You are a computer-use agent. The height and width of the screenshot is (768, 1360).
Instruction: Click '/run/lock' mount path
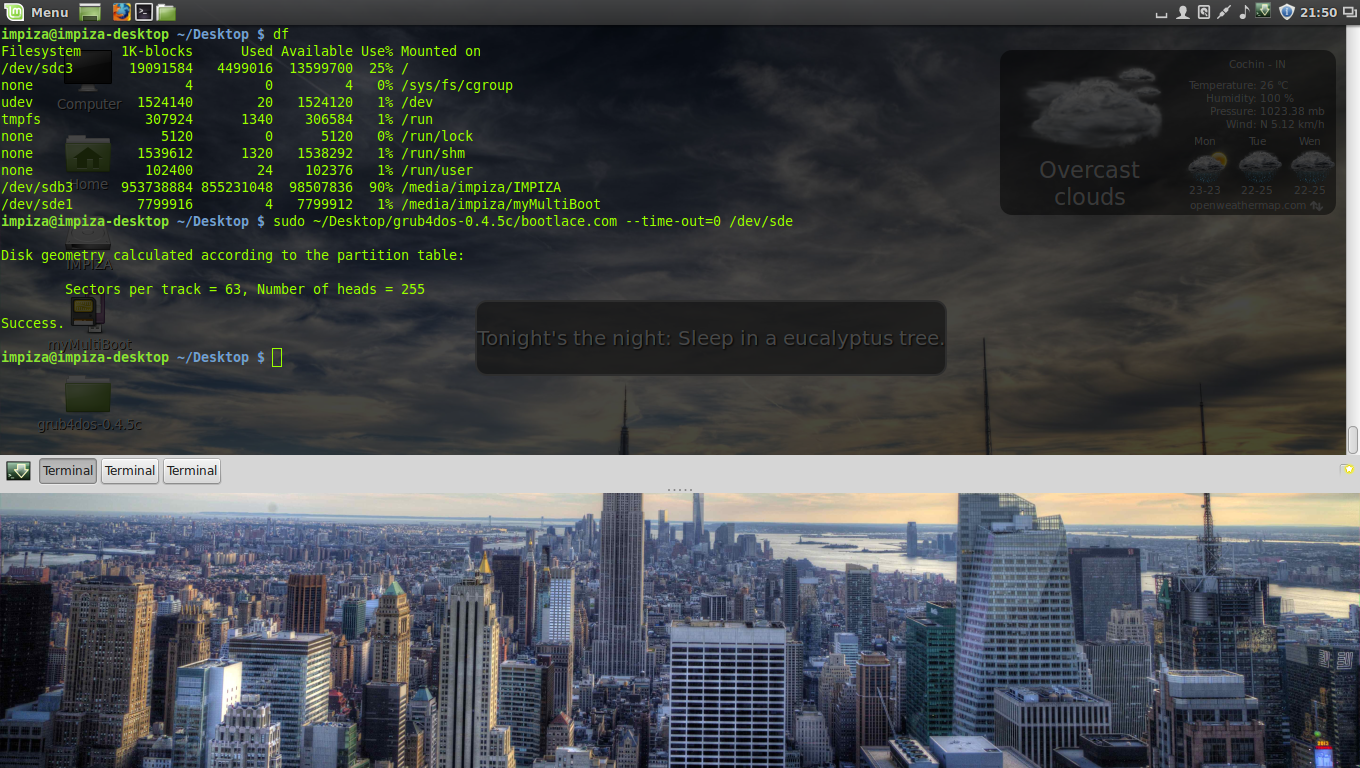(x=437, y=136)
